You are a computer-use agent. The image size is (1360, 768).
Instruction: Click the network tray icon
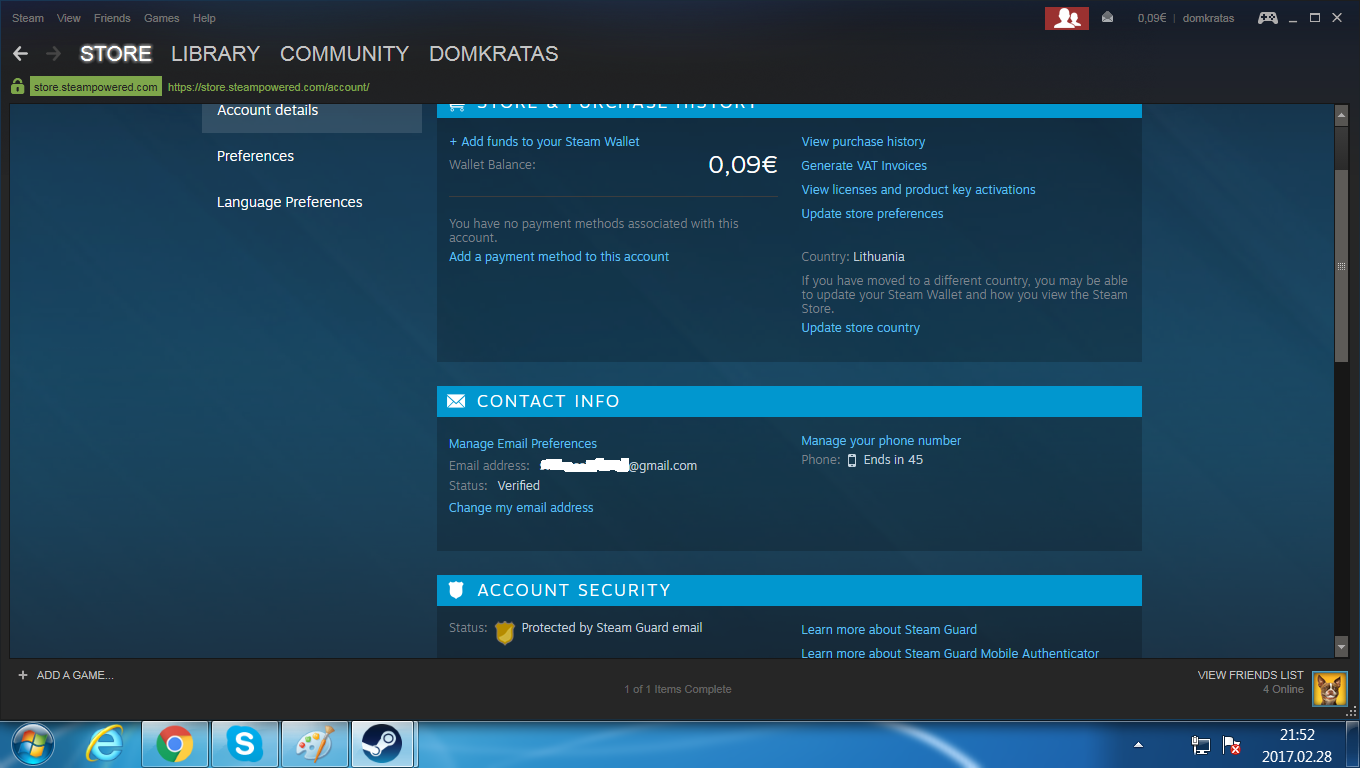[1201, 745]
